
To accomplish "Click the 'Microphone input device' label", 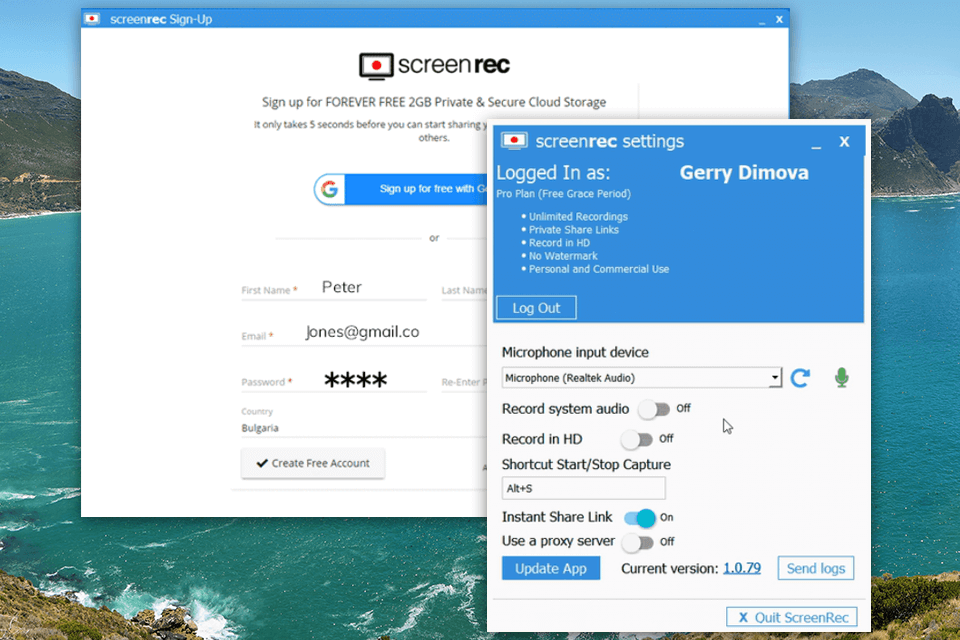I will pos(575,352).
